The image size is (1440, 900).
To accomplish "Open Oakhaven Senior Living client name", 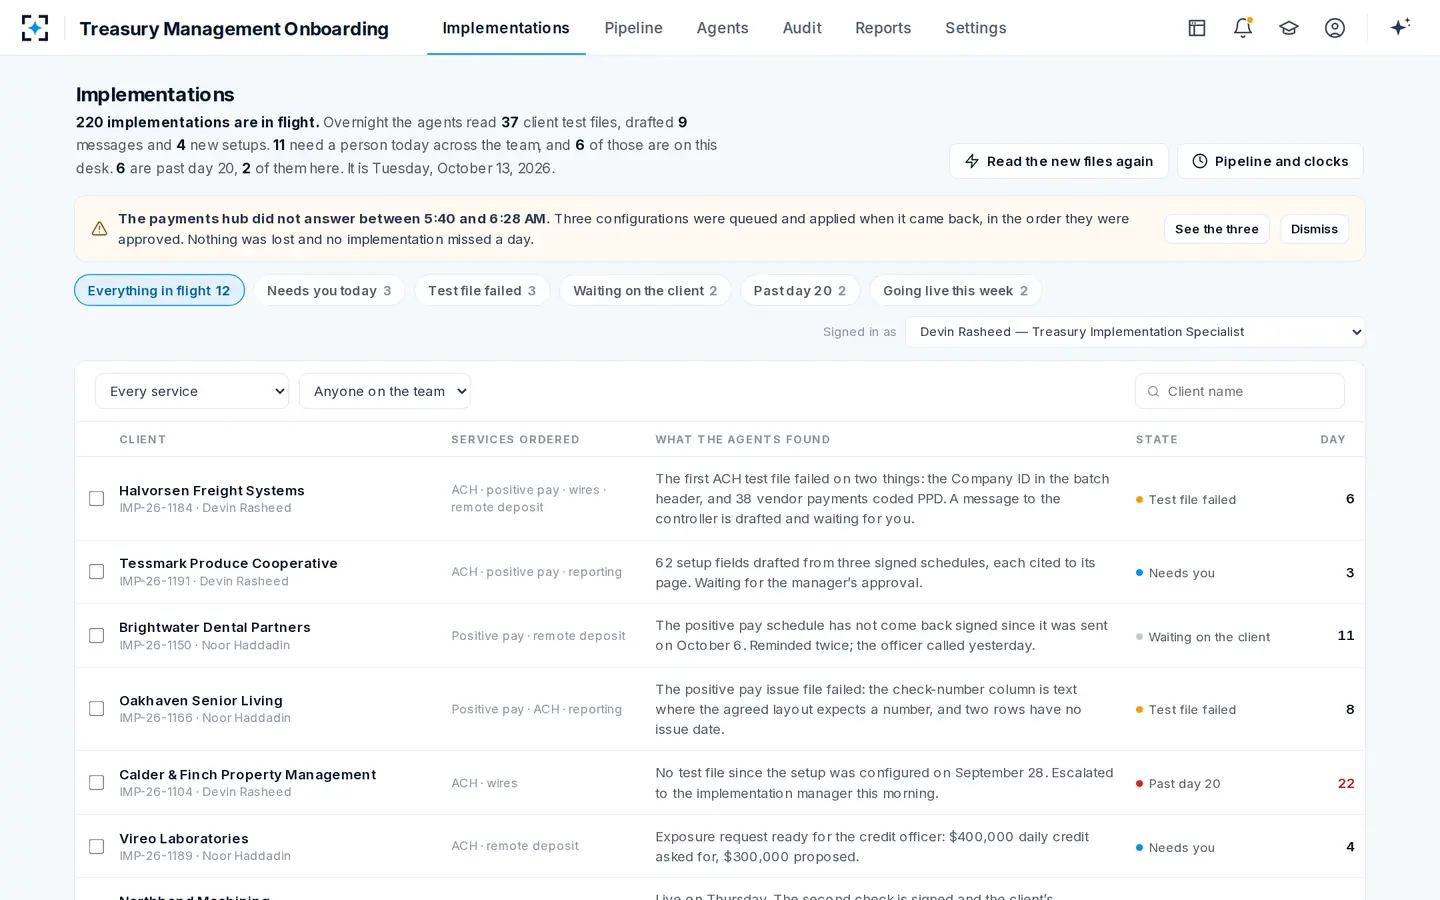I will [x=201, y=700].
